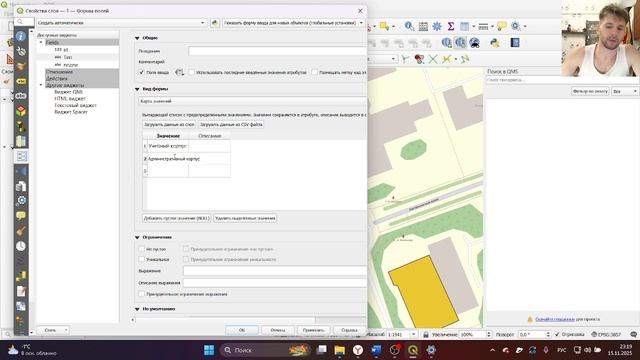Open the statistical summary sigma icon

(x=451, y=27)
